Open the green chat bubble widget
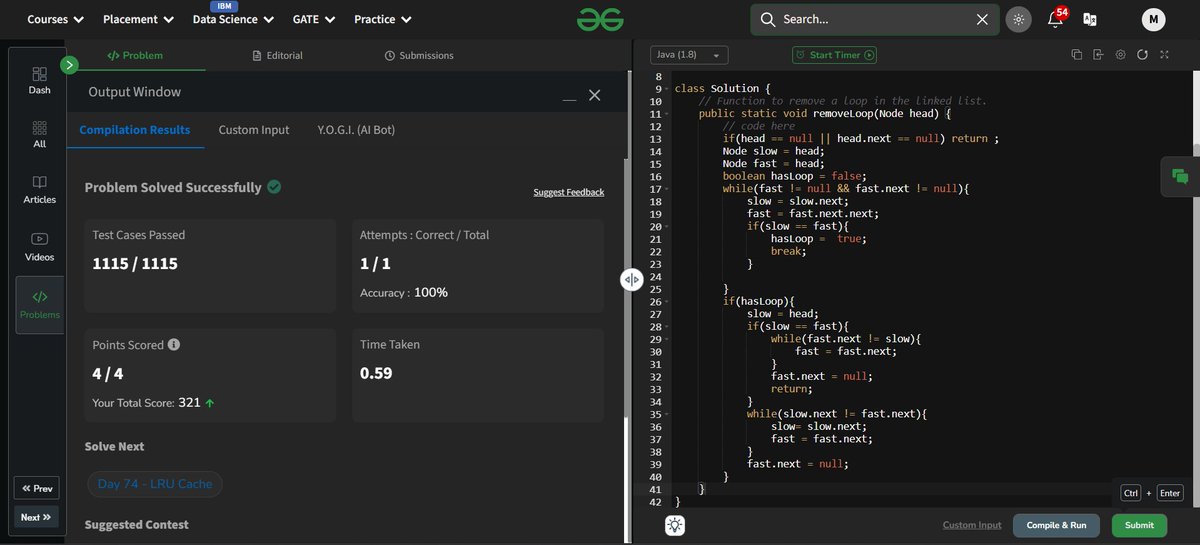Viewport: 1200px width, 545px height. (1180, 177)
